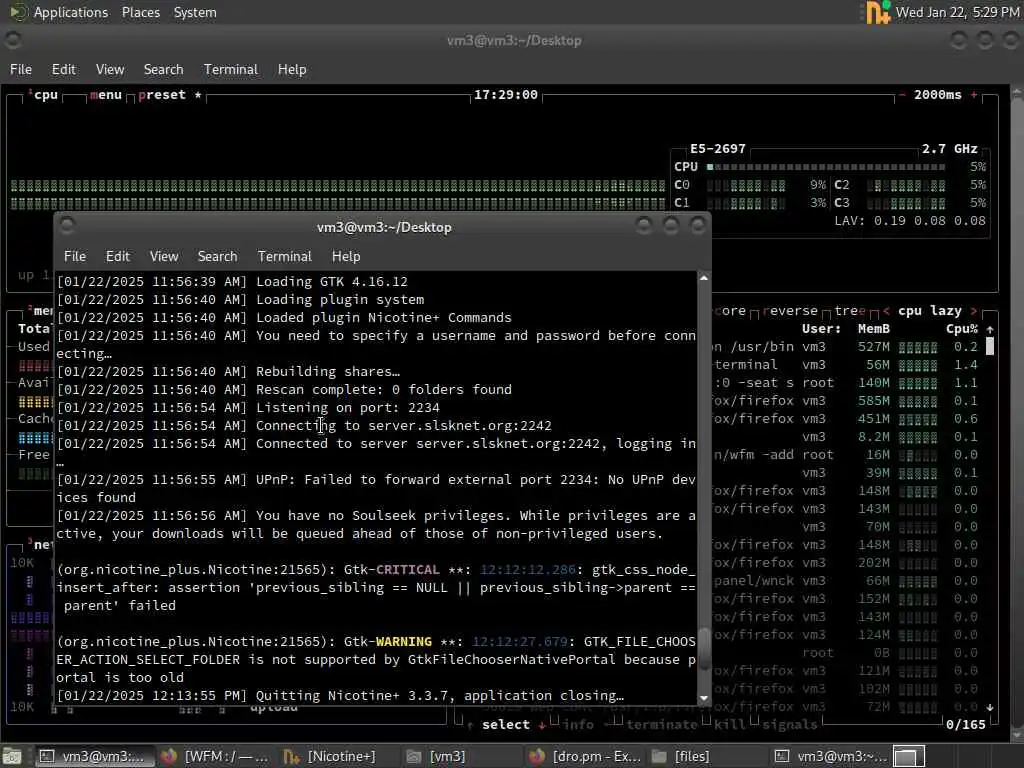Image resolution: width=1024 pixels, height=768 pixels.
Task: Switch to [dro.pm - Ex...] taskbar item
Action: pos(585,756)
